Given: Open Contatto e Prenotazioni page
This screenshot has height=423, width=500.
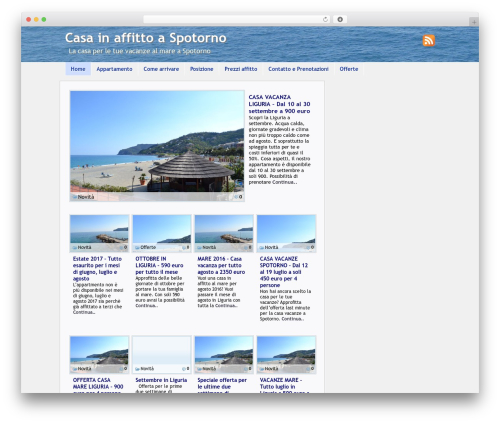Looking at the screenshot, I should [x=298, y=69].
